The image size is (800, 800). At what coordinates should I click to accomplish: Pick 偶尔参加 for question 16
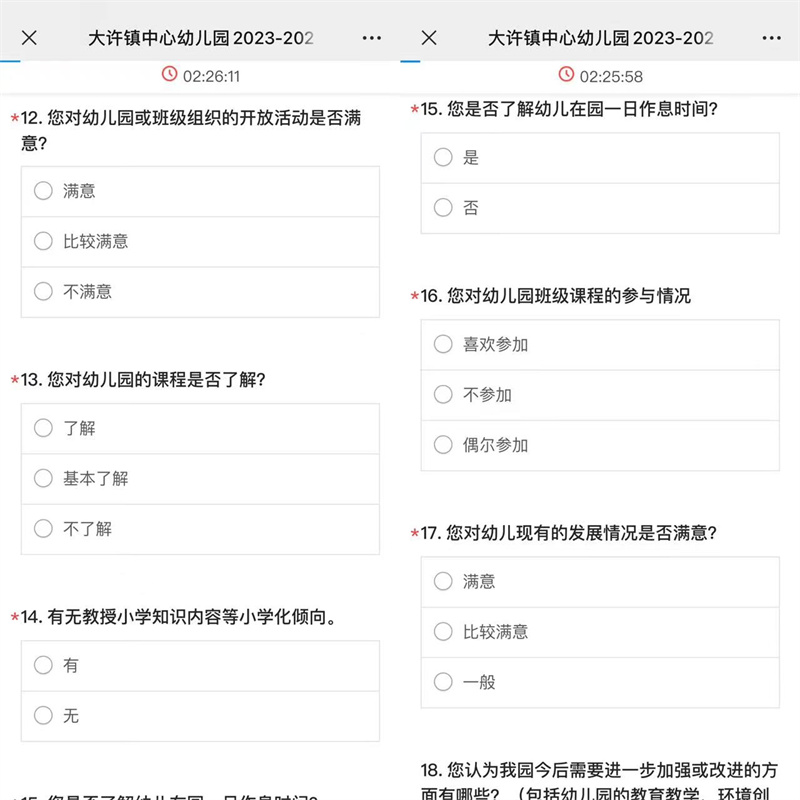tap(443, 445)
